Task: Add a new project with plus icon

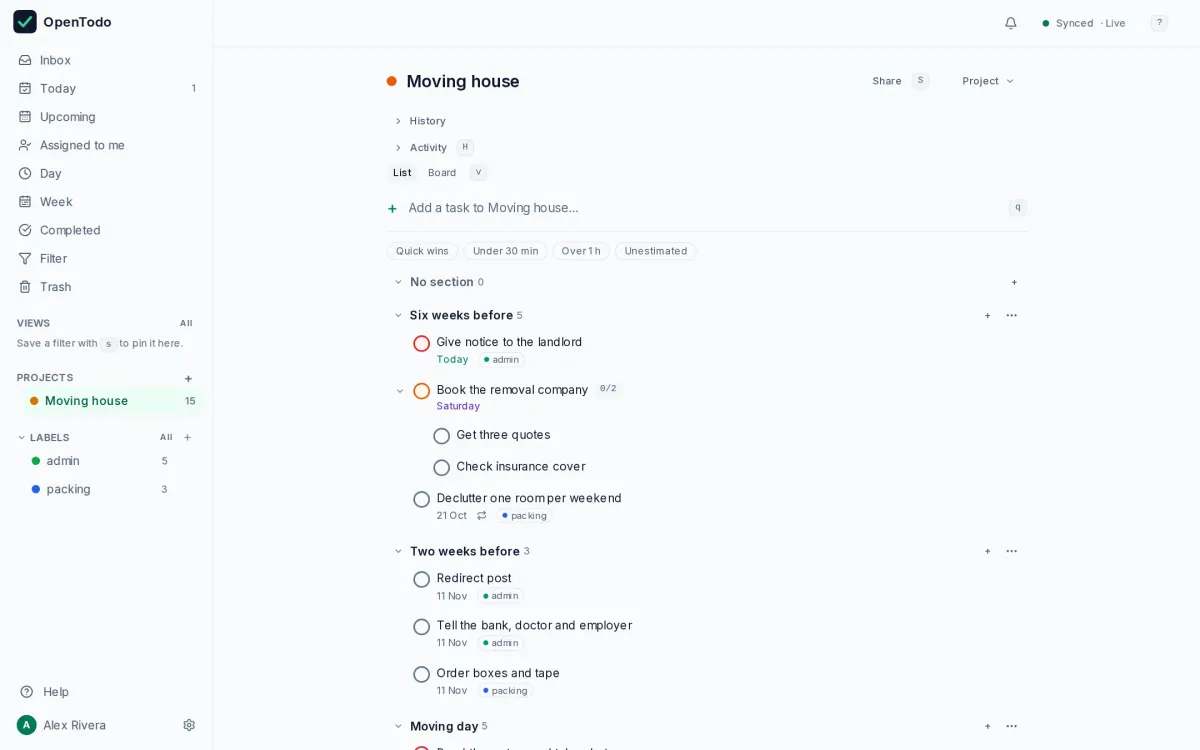Action: click(x=188, y=378)
